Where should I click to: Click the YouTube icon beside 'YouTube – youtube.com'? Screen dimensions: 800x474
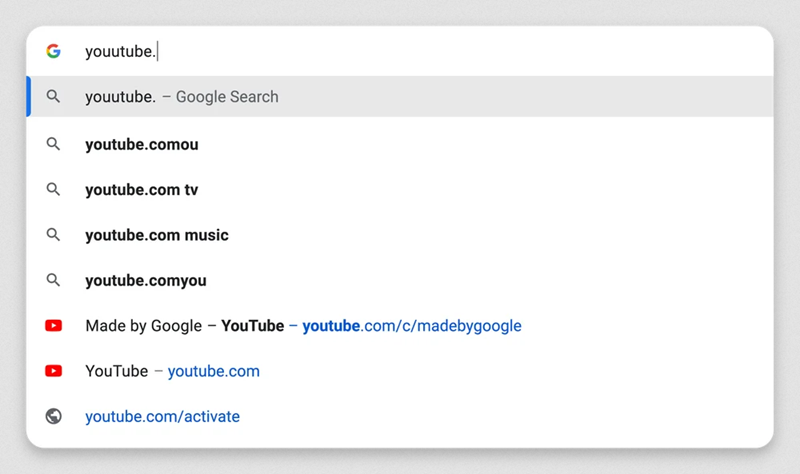tap(54, 371)
